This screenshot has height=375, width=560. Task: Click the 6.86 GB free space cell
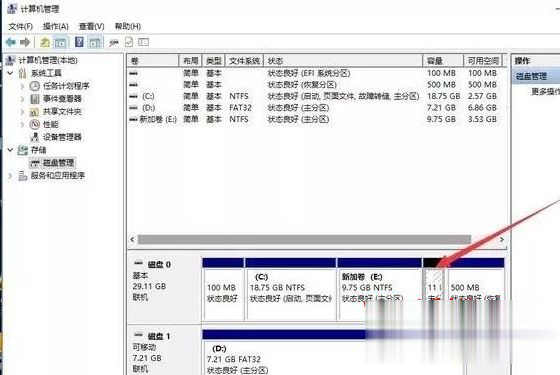(x=482, y=108)
